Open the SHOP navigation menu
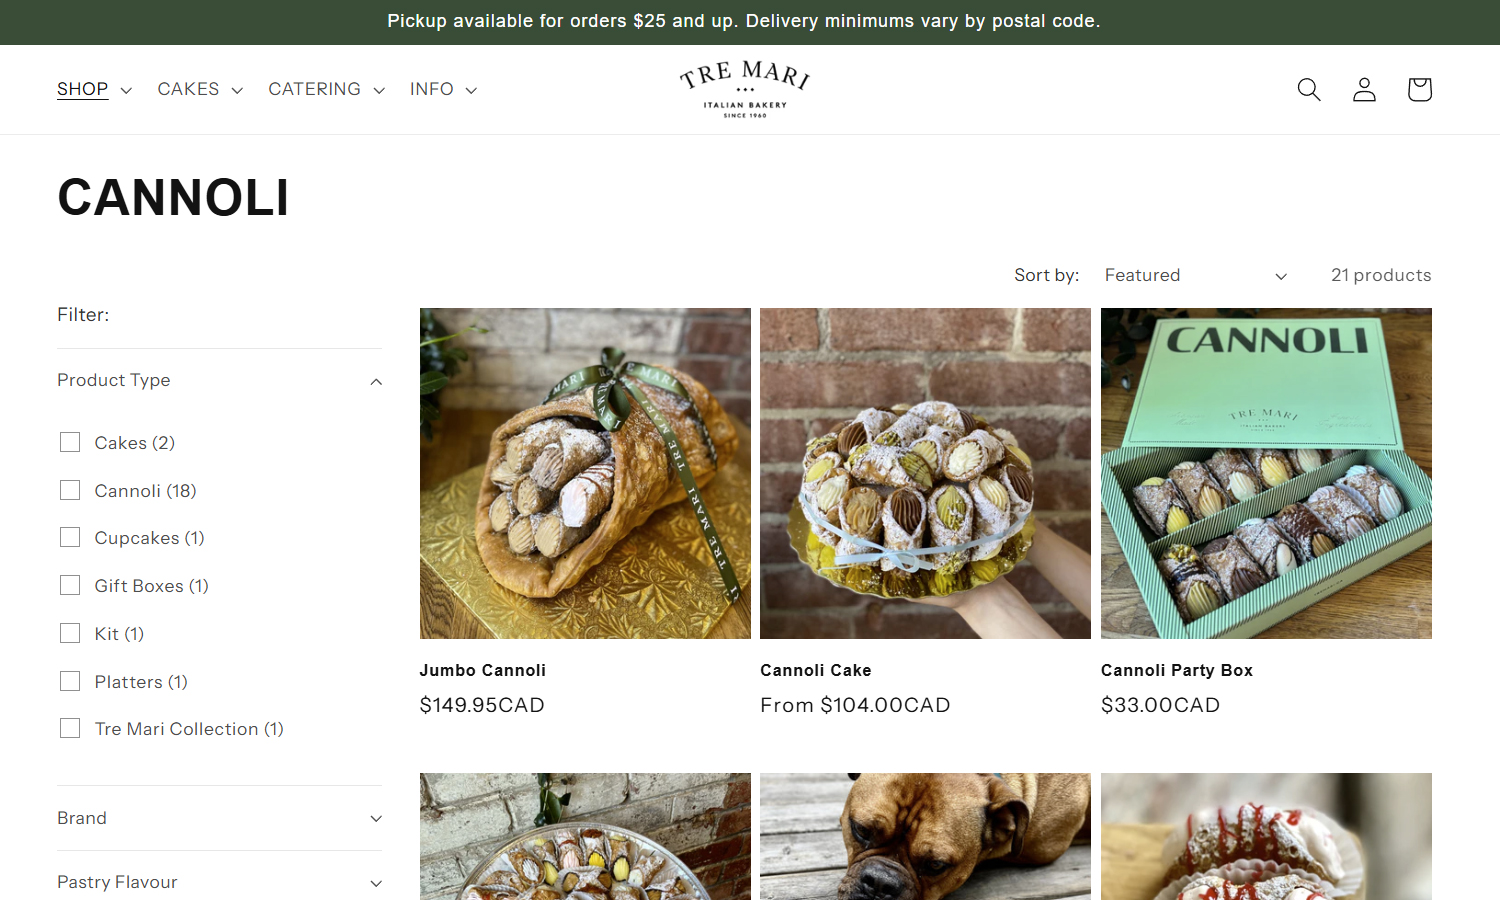Image resolution: width=1500 pixels, height=900 pixels. pyautogui.click(x=94, y=90)
